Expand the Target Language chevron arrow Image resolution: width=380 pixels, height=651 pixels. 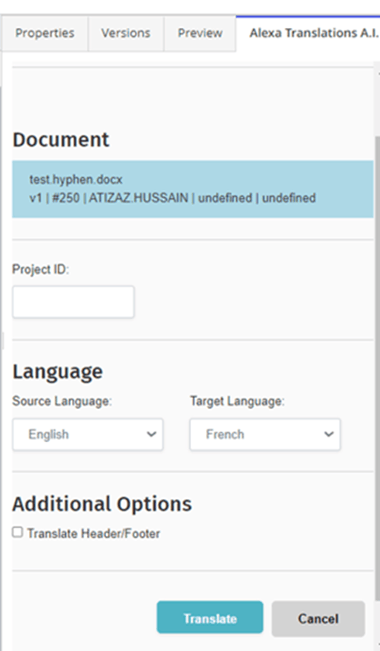coord(329,434)
